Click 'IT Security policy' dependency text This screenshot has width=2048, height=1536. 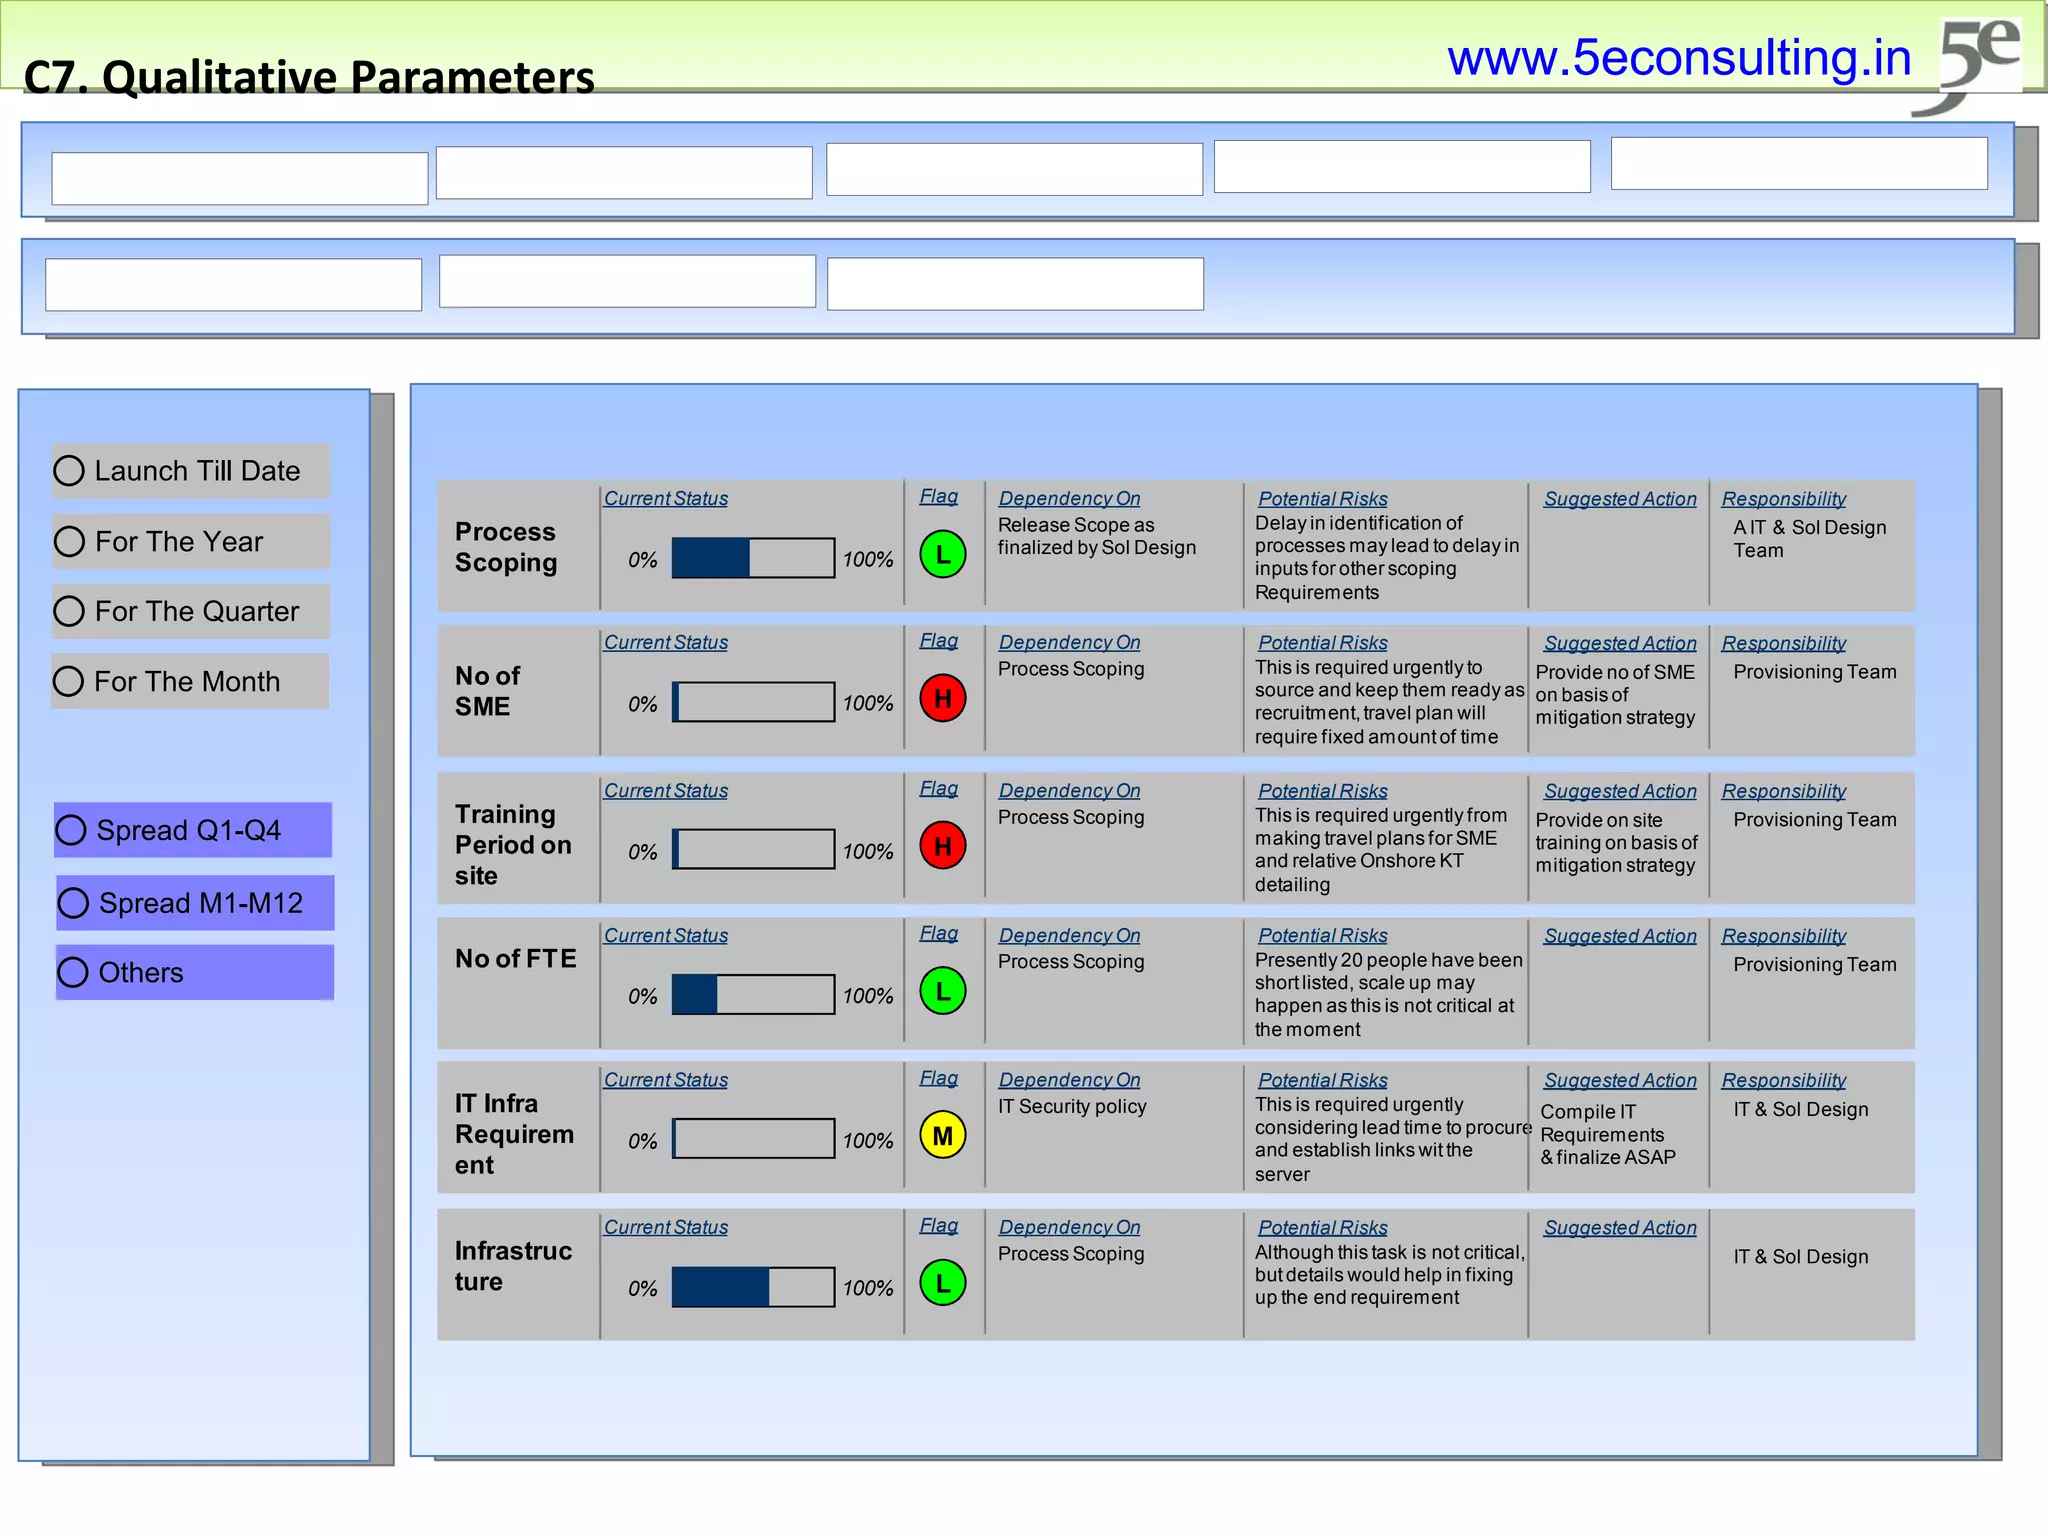pyautogui.click(x=1072, y=1107)
